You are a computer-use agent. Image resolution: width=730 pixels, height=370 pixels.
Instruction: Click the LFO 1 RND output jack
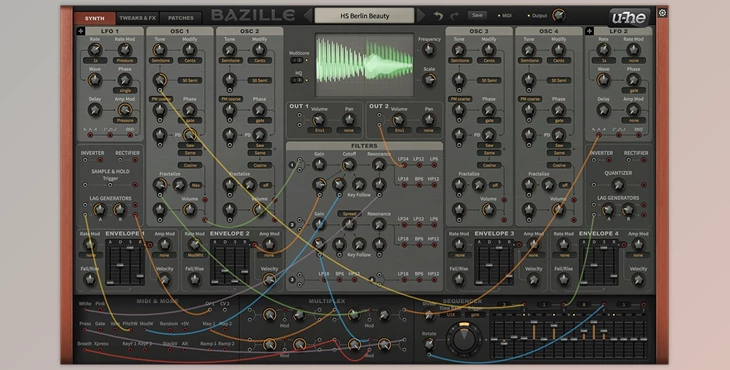coord(130,135)
